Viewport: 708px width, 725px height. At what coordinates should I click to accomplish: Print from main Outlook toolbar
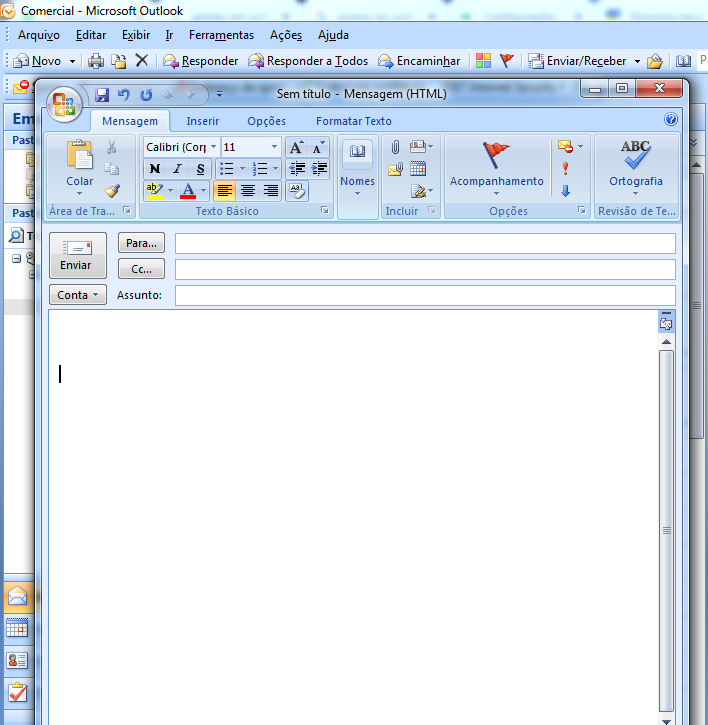pyautogui.click(x=96, y=61)
